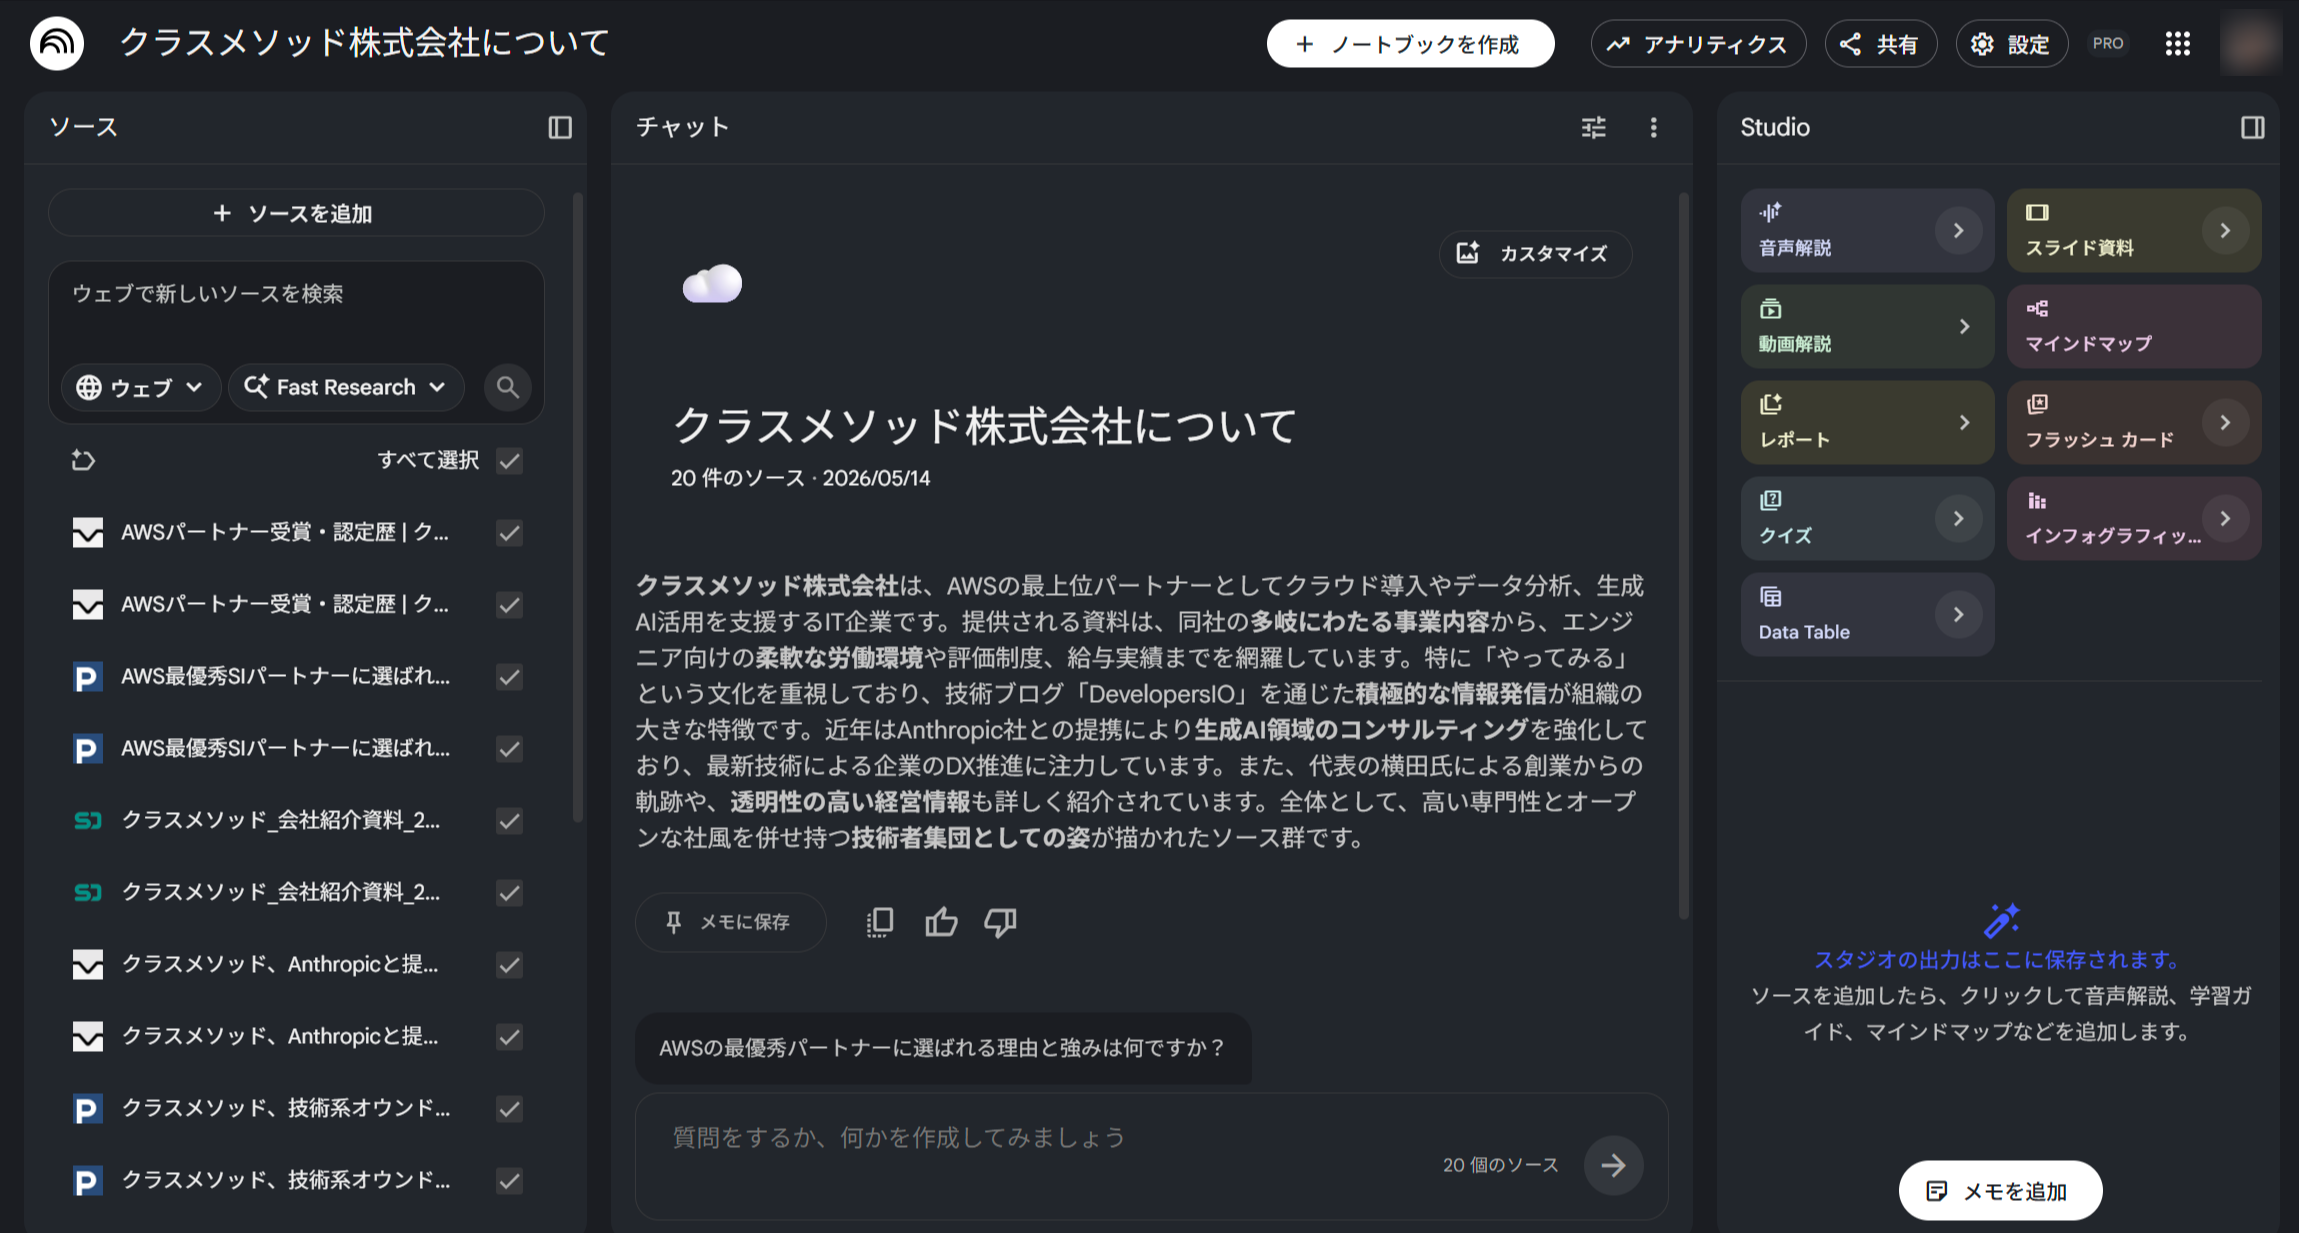
Task: Open アナリティクス analytics
Action: [1698, 43]
